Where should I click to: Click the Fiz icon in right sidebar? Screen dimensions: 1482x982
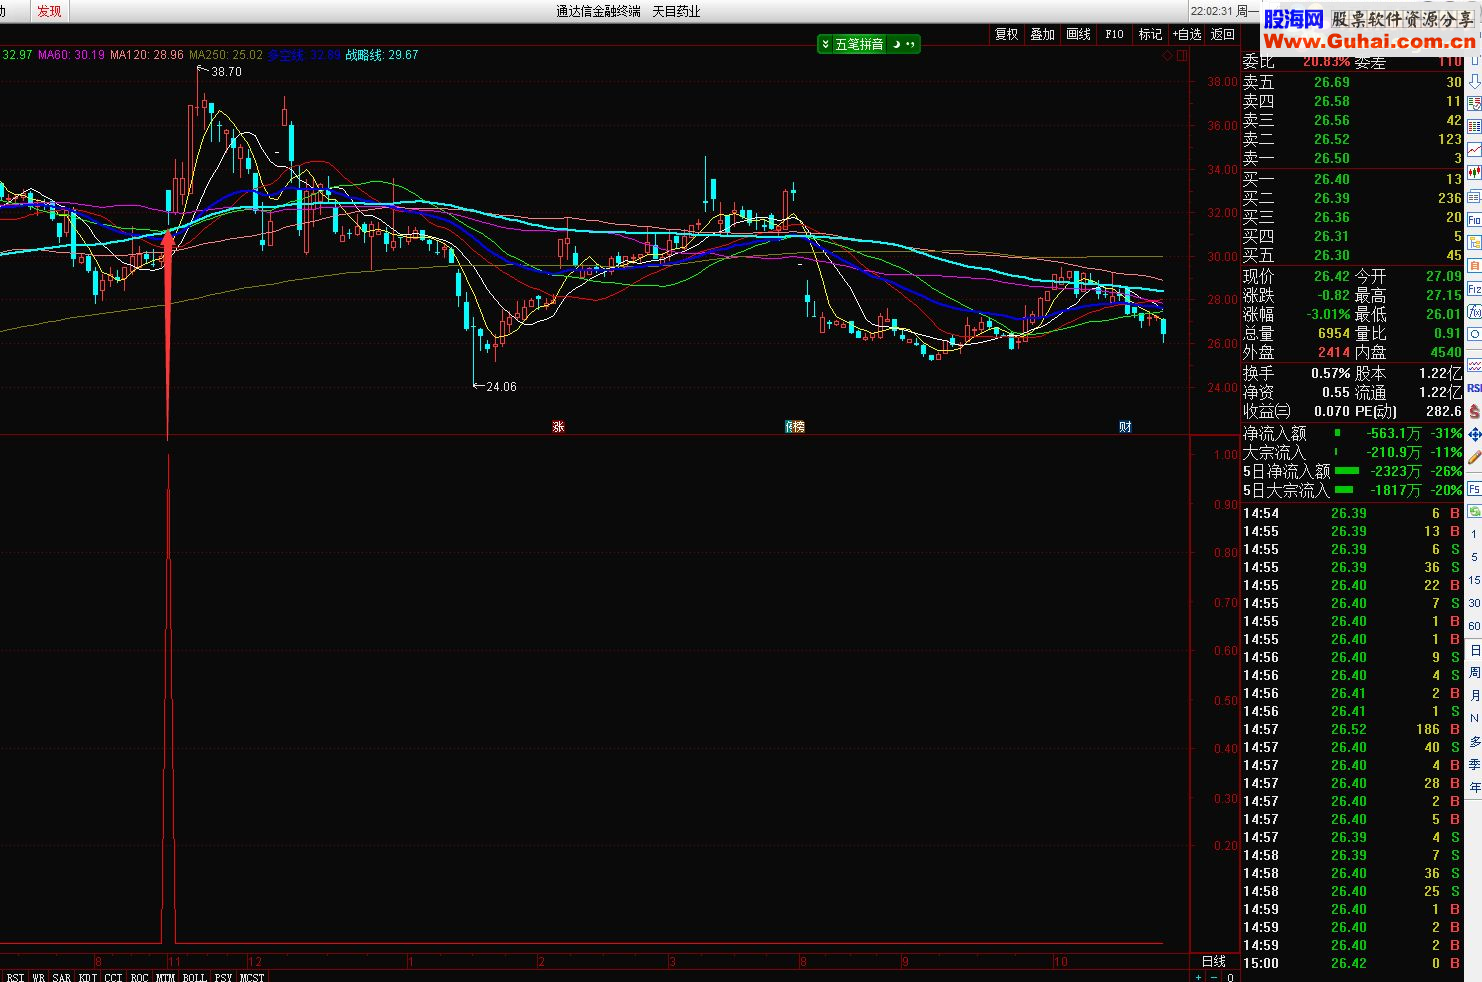coord(1474,288)
